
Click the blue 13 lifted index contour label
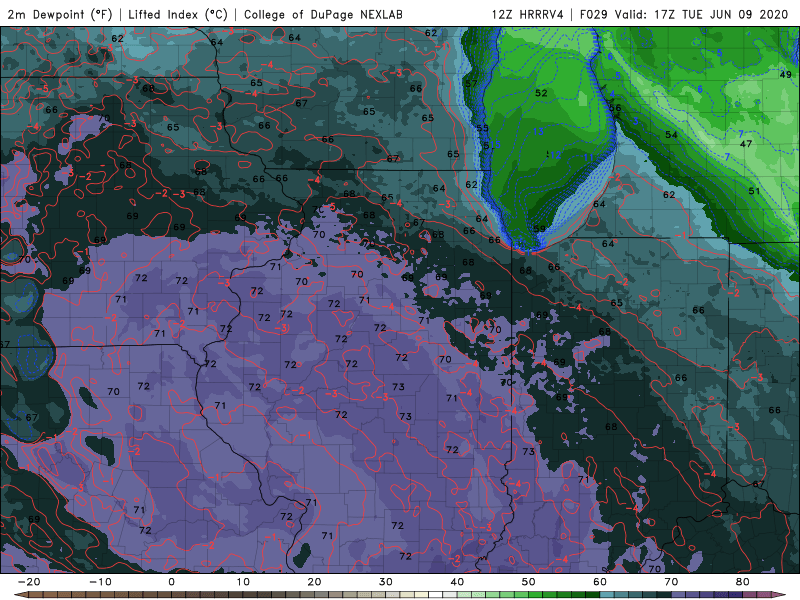coord(538,132)
